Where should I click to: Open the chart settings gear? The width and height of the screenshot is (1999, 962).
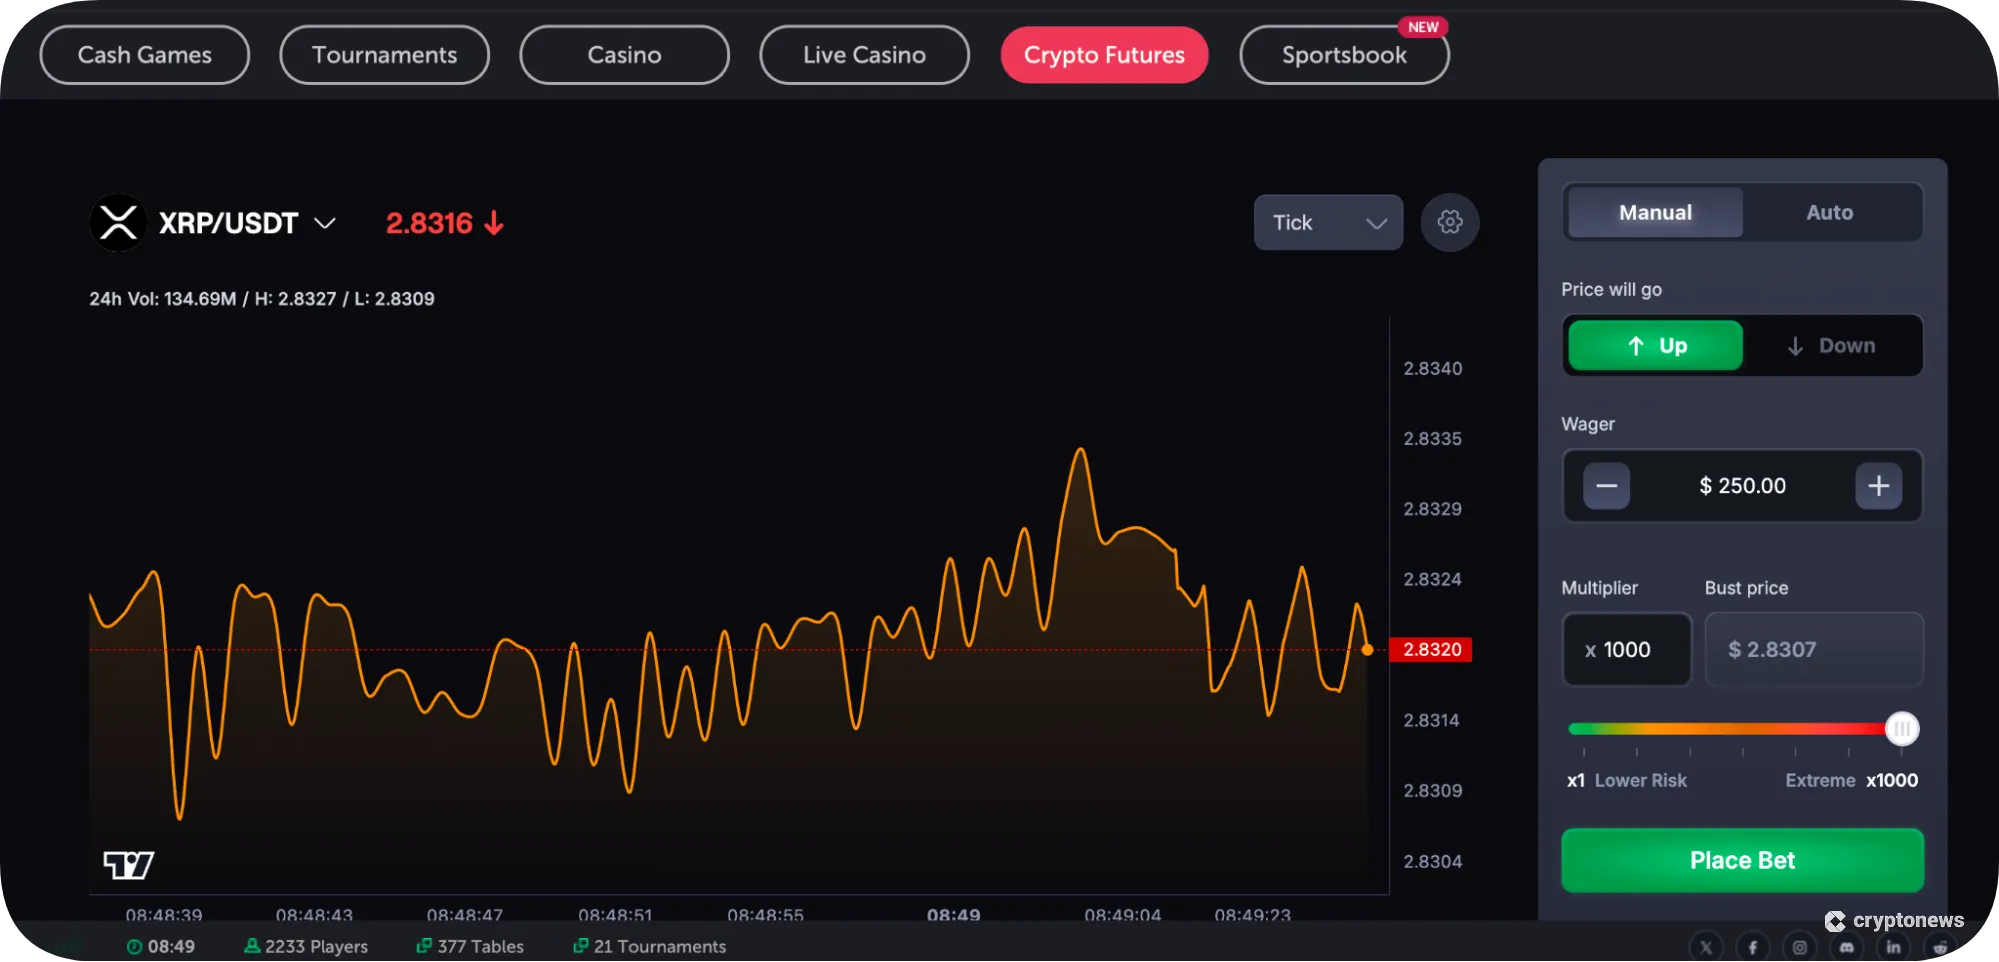(1449, 222)
